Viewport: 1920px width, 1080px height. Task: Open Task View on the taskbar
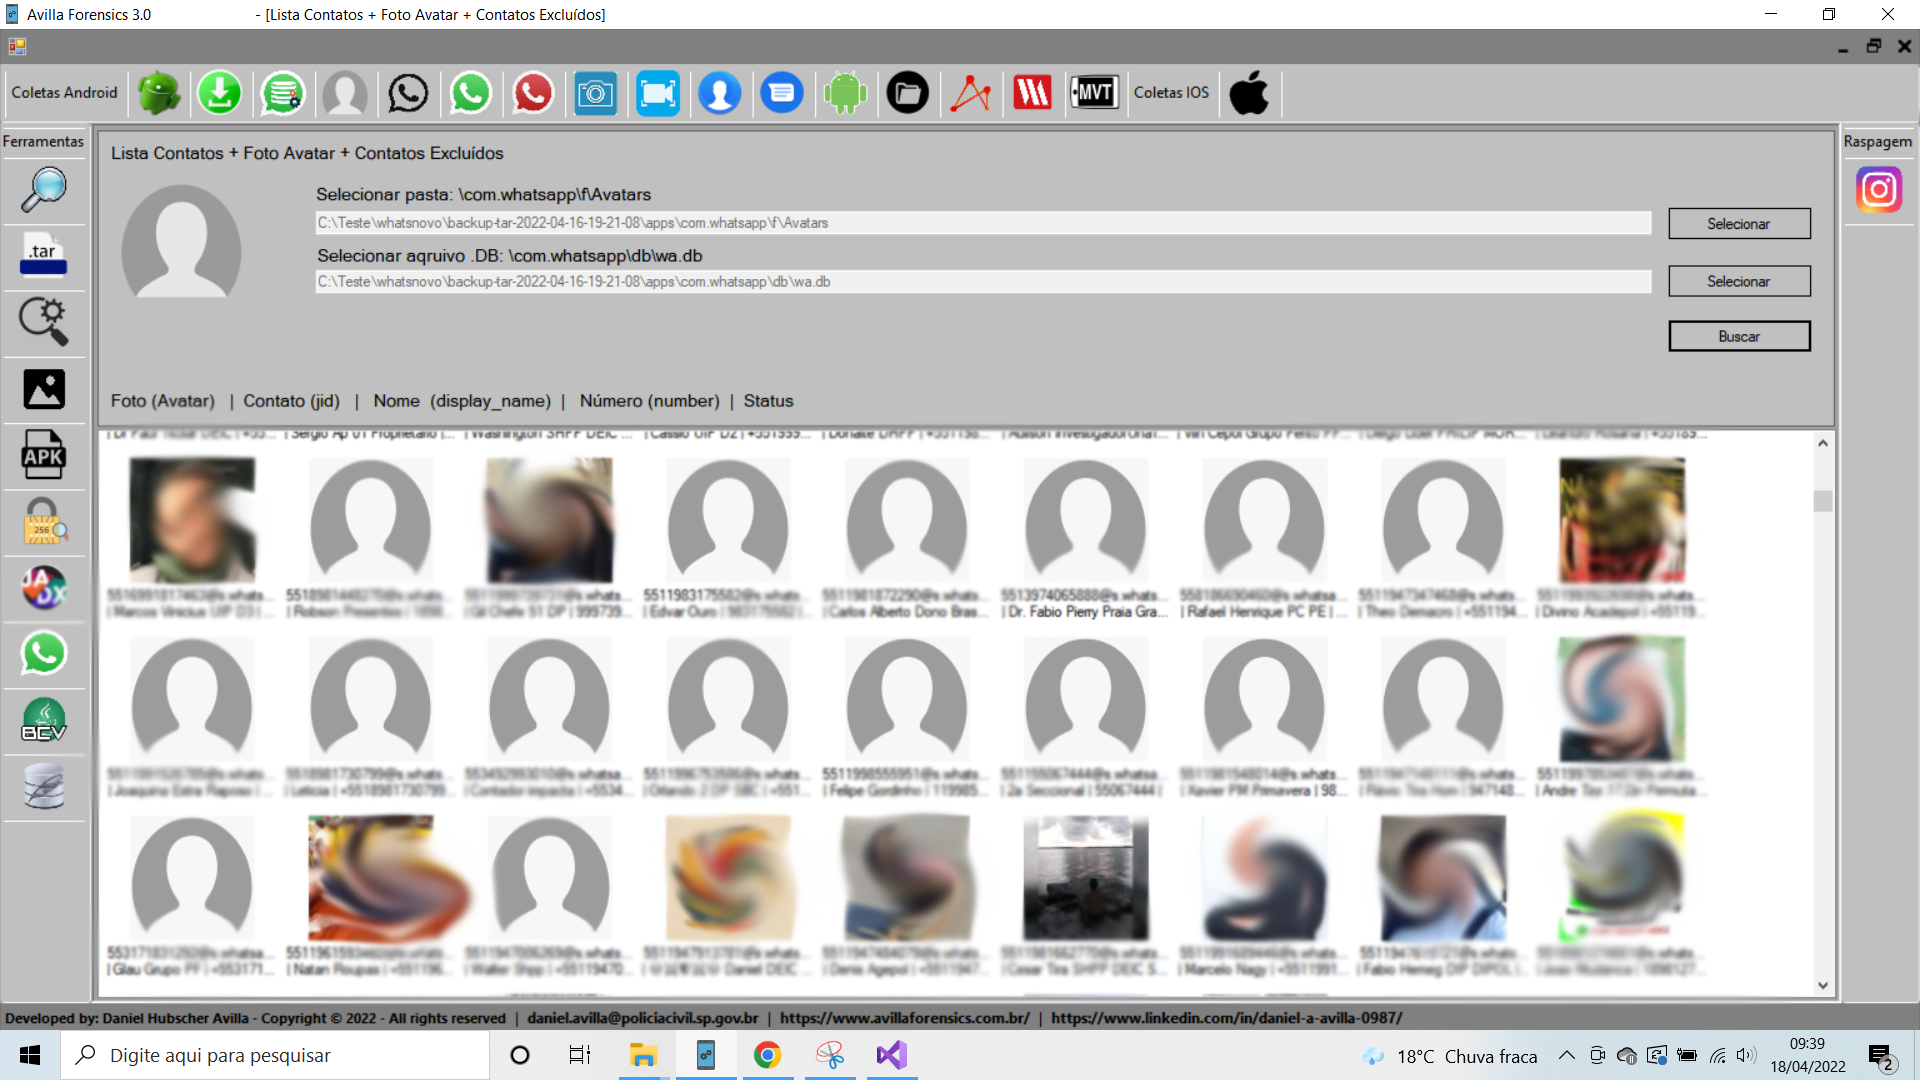point(580,1055)
